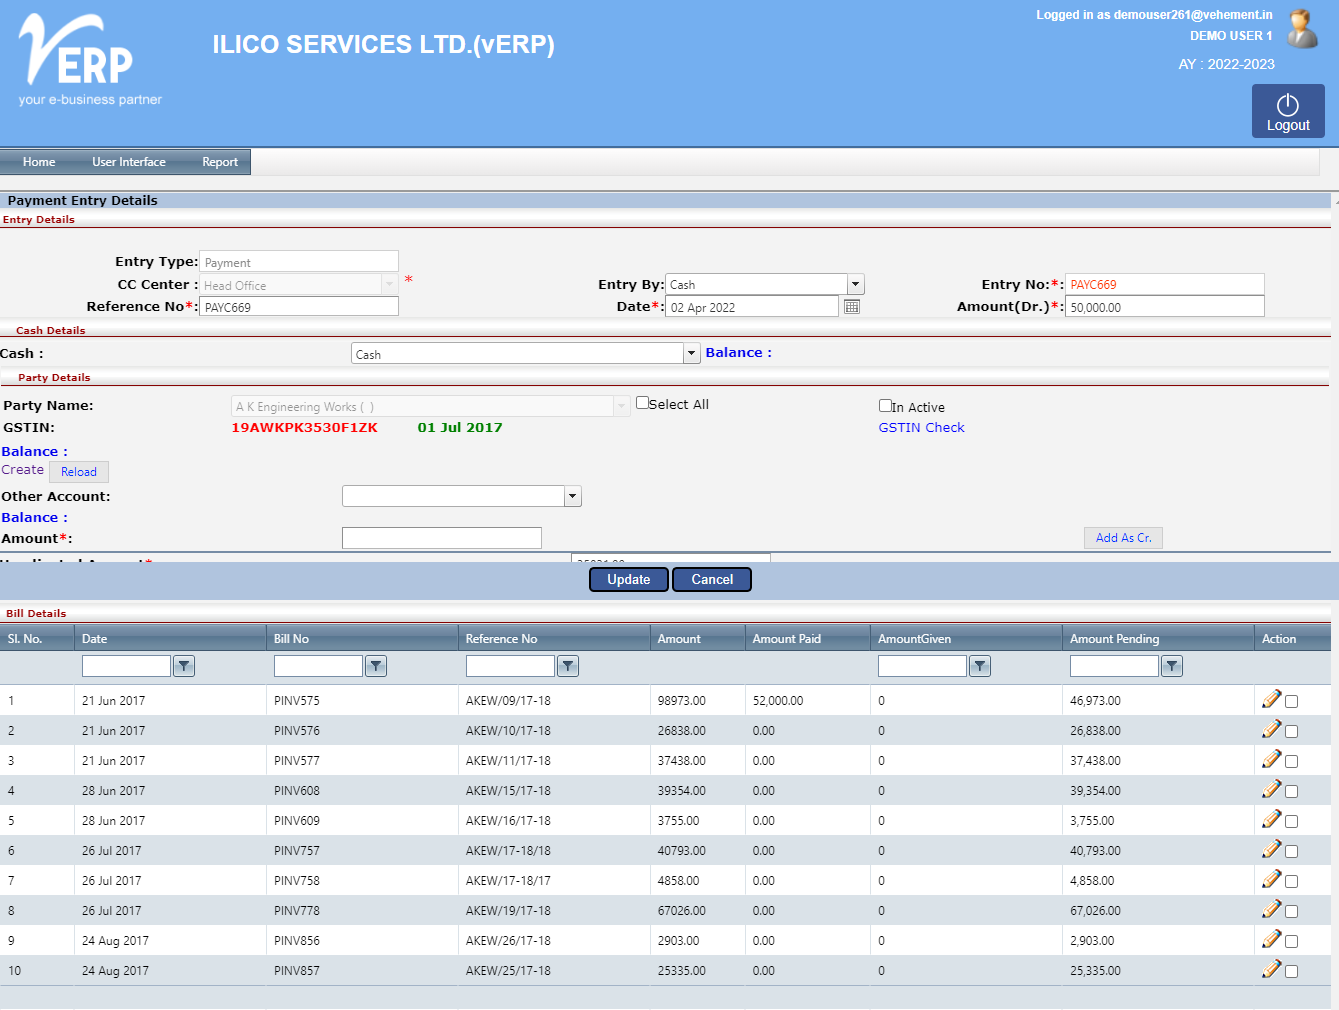
Task: Click the Date column filter icon
Action: pyautogui.click(x=184, y=666)
